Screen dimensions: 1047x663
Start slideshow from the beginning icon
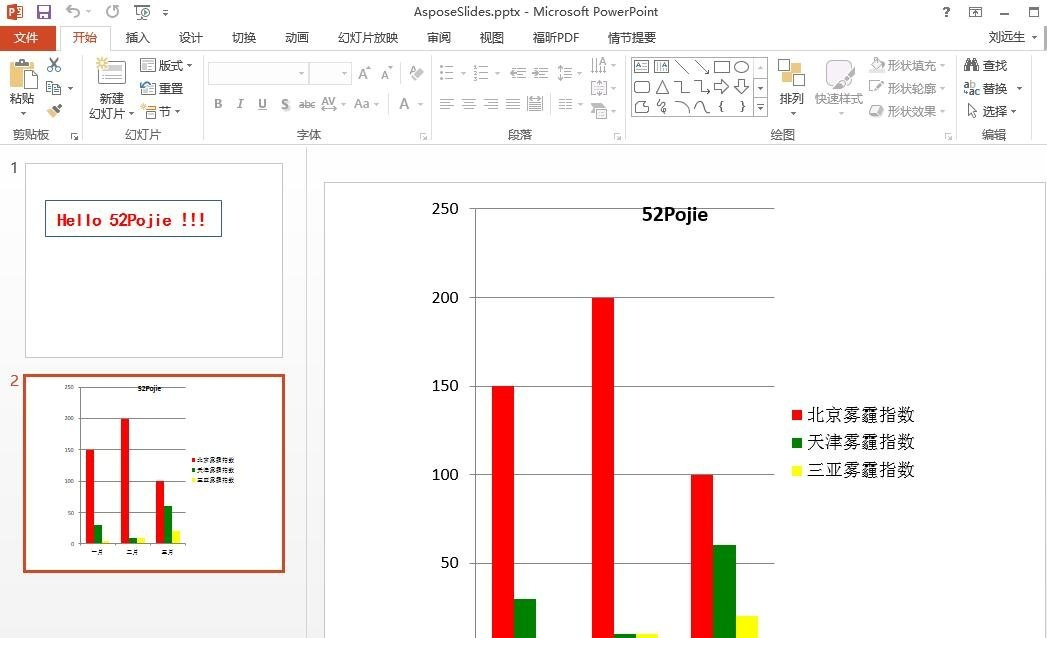click(x=142, y=12)
